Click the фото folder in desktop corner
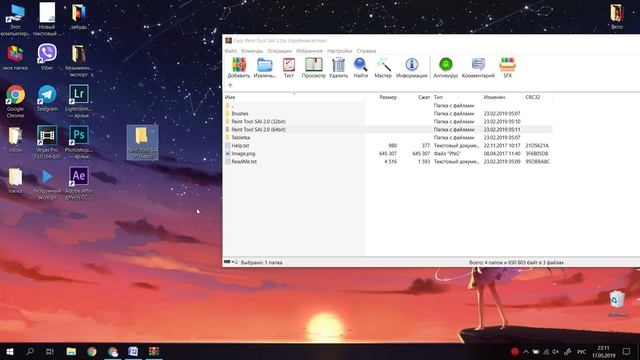The height and width of the screenshot is (360, 640). click(617, 16)
